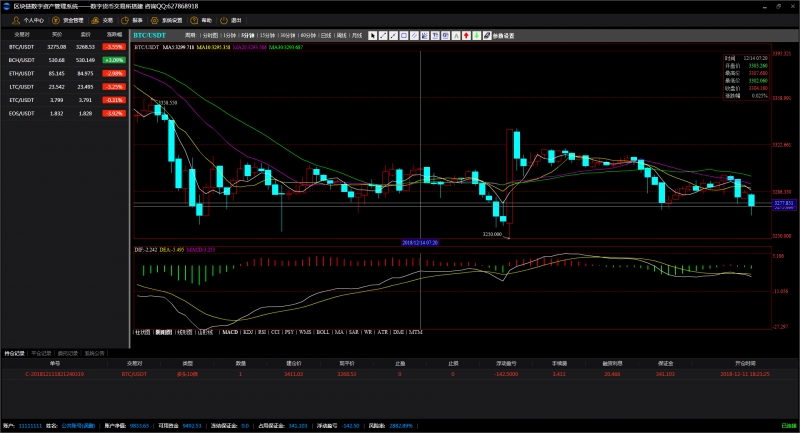Screen dimensions: 800x433
Task: Place a red up-arrow marker
Action: [466, 35]
